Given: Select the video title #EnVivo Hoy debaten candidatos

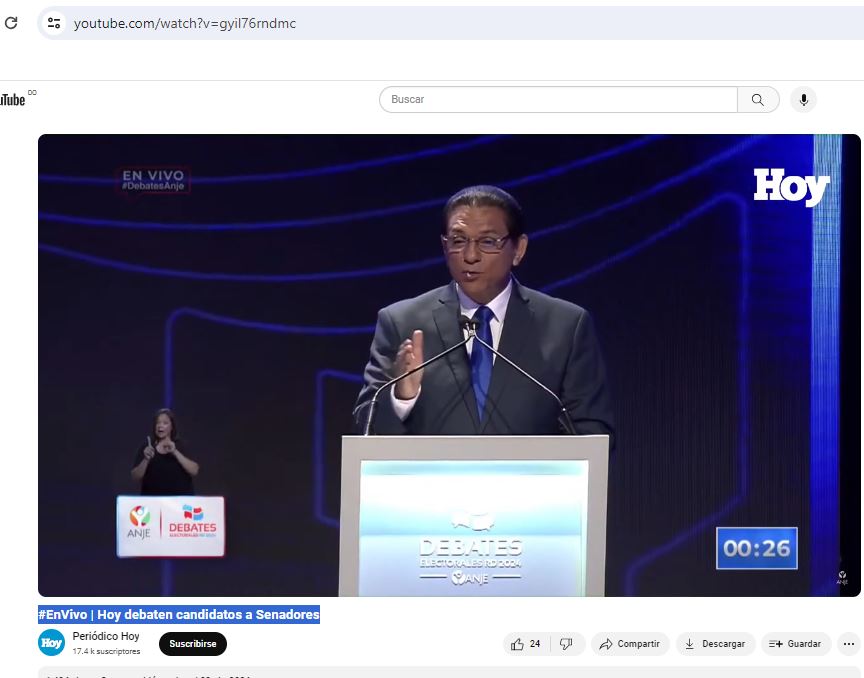Looking at the screenshot, I should [179, 614].
